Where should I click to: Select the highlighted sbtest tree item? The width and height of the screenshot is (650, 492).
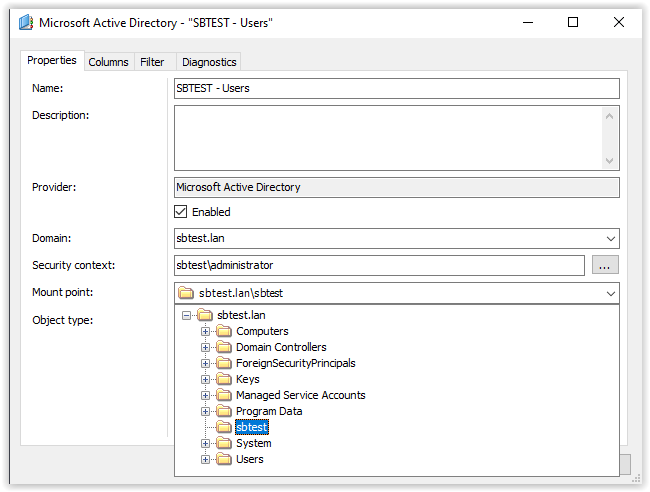click(x=252, y=427)
